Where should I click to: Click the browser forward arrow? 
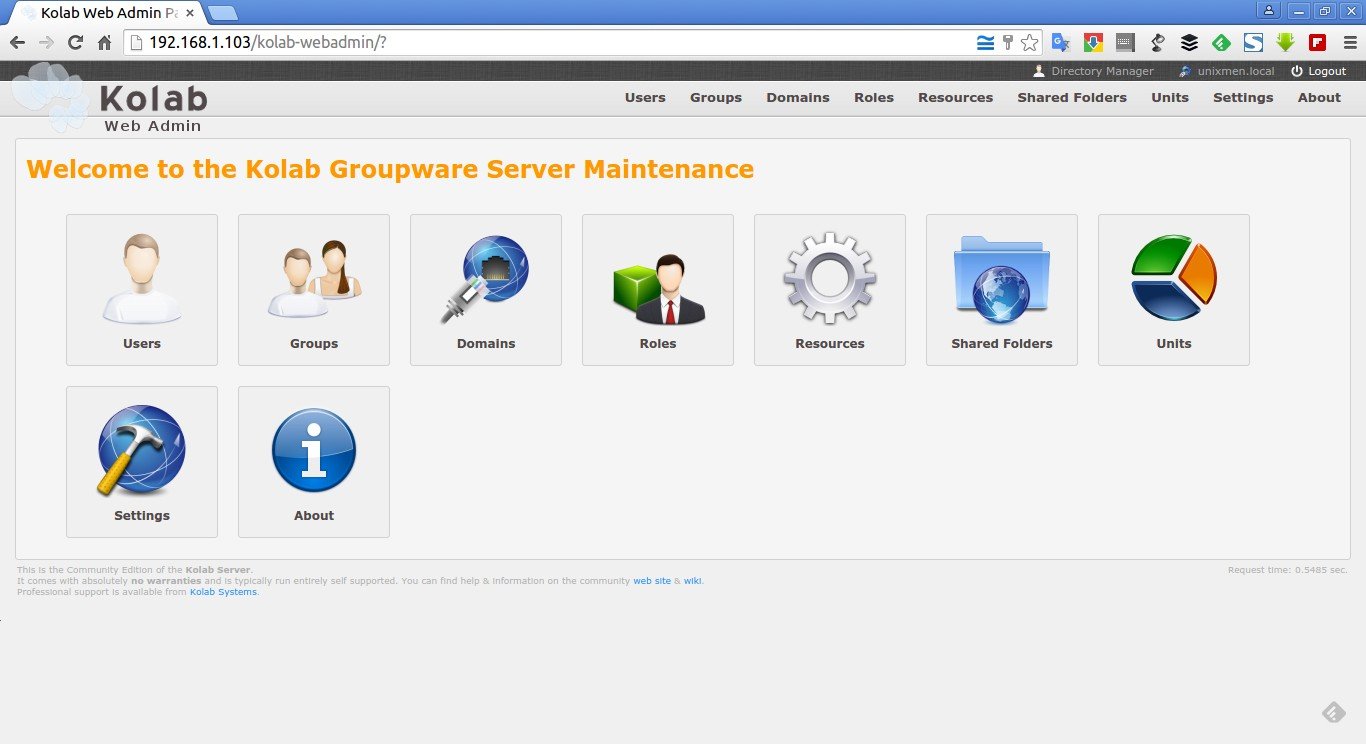point(46,43)
